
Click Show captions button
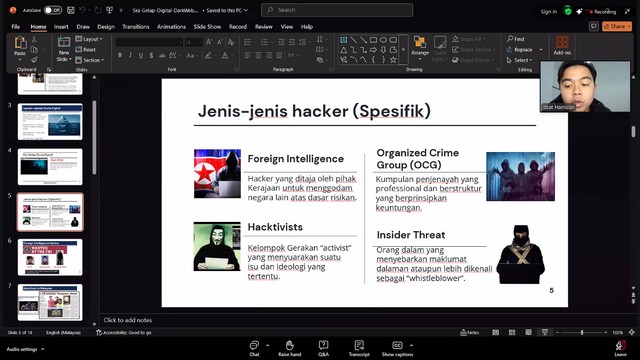click(398, 348)
